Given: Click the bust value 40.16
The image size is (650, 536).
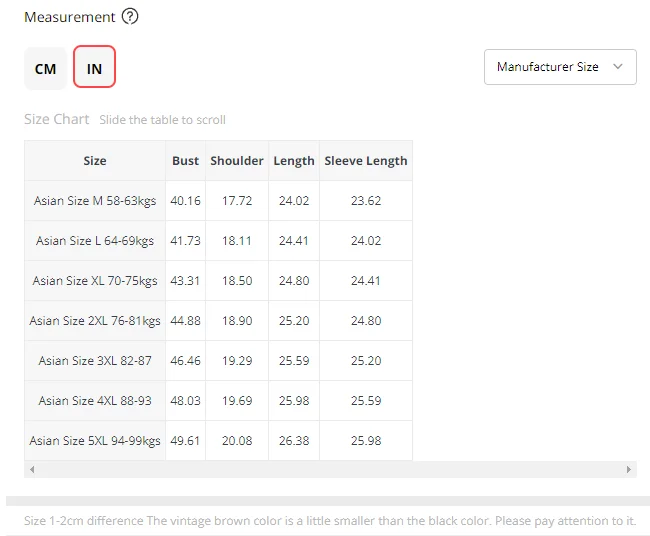Looking at the screenshot, I should point(185,201).
